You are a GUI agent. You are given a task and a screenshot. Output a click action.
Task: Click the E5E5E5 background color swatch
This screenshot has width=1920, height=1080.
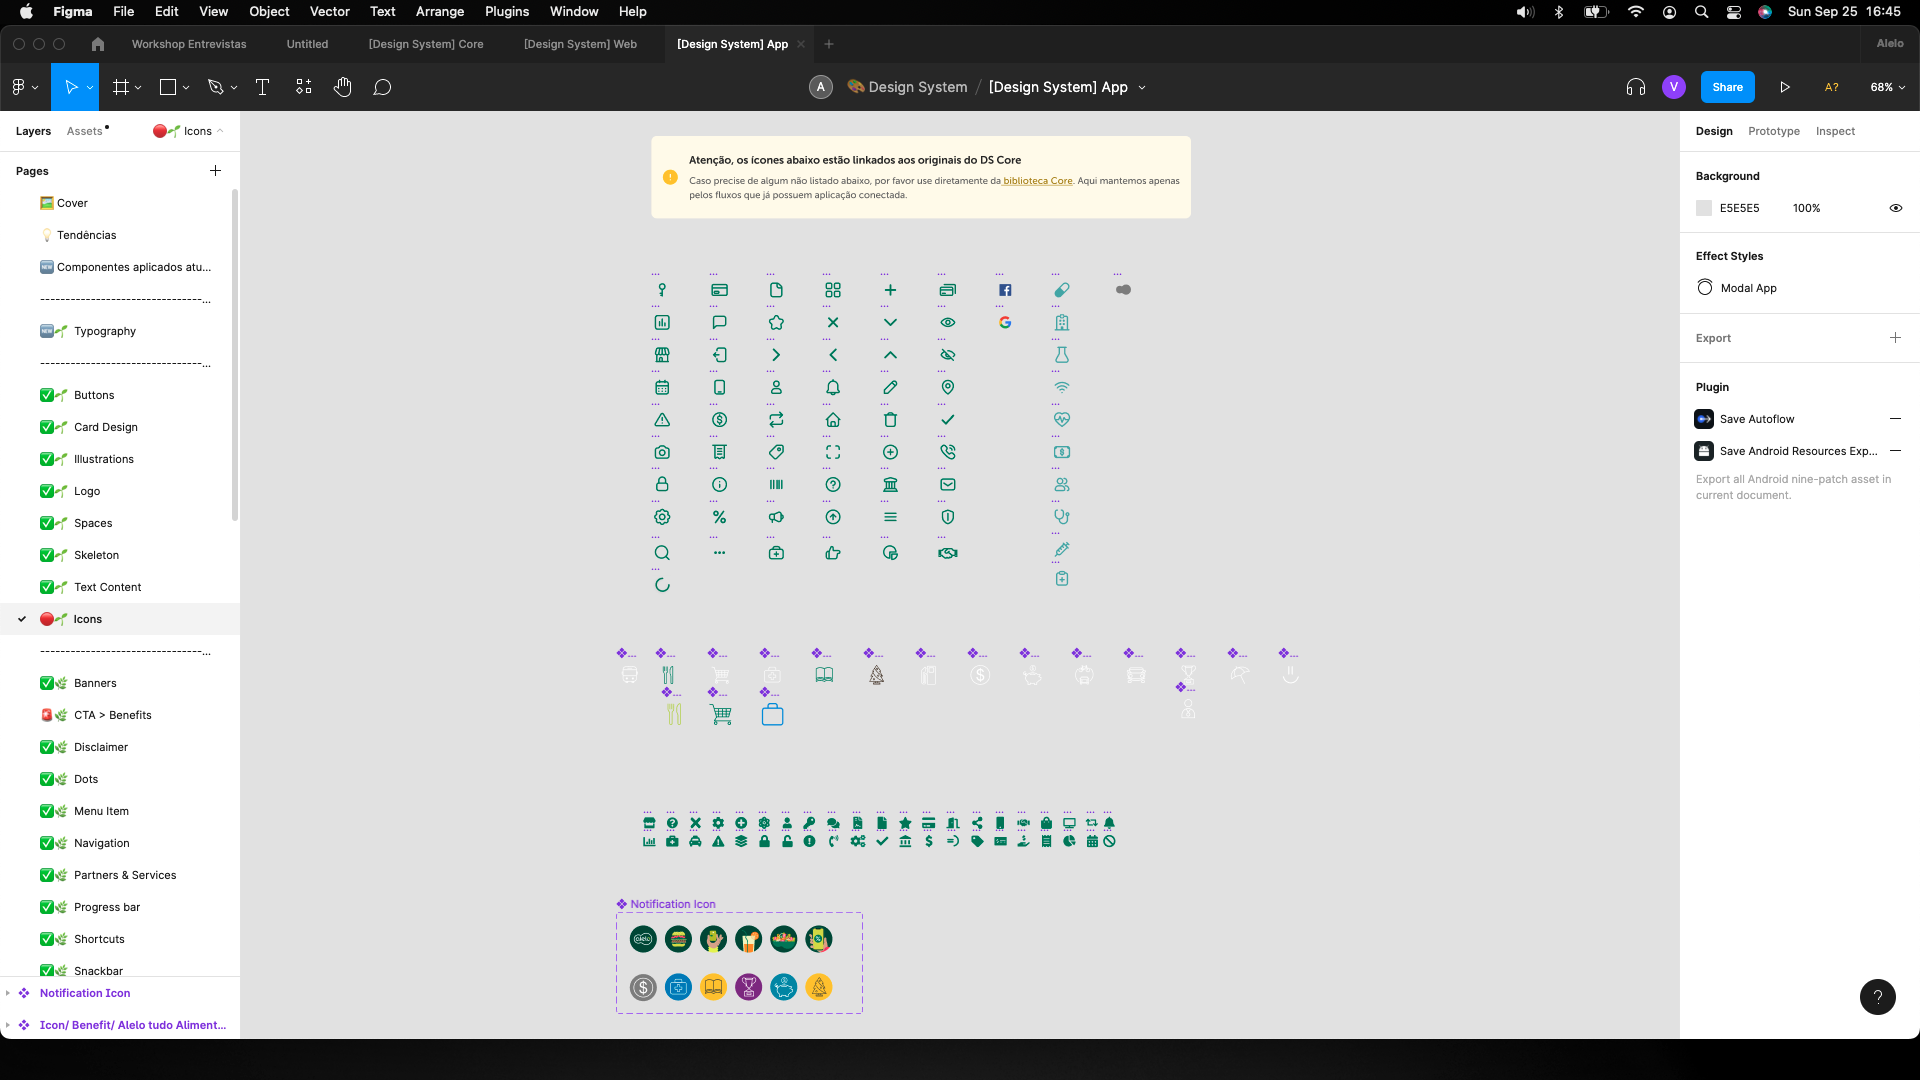click(x=1704, y=208)
